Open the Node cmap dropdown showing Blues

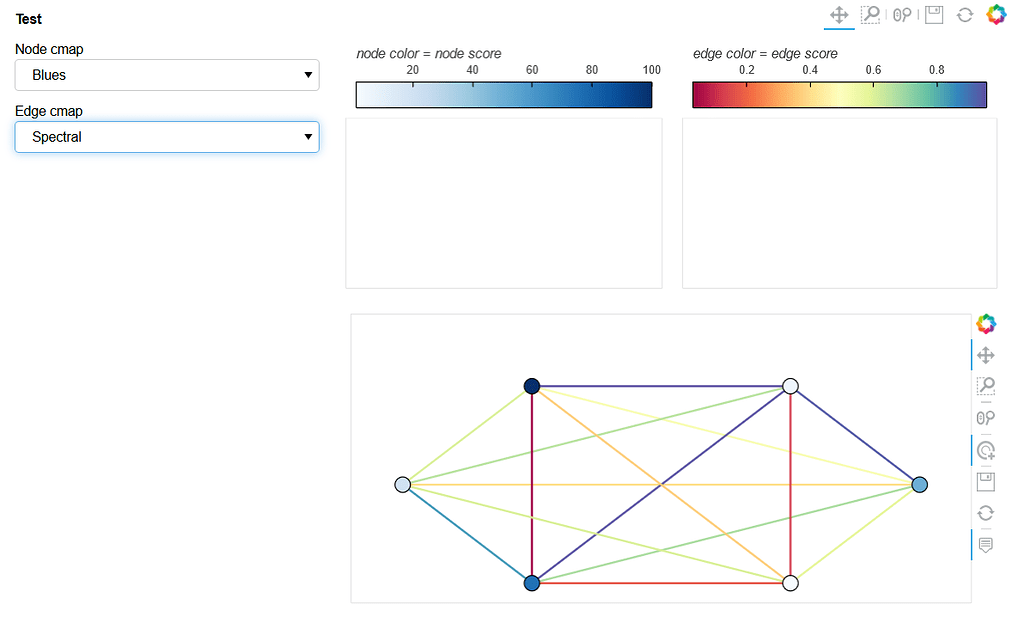(167, 75)
